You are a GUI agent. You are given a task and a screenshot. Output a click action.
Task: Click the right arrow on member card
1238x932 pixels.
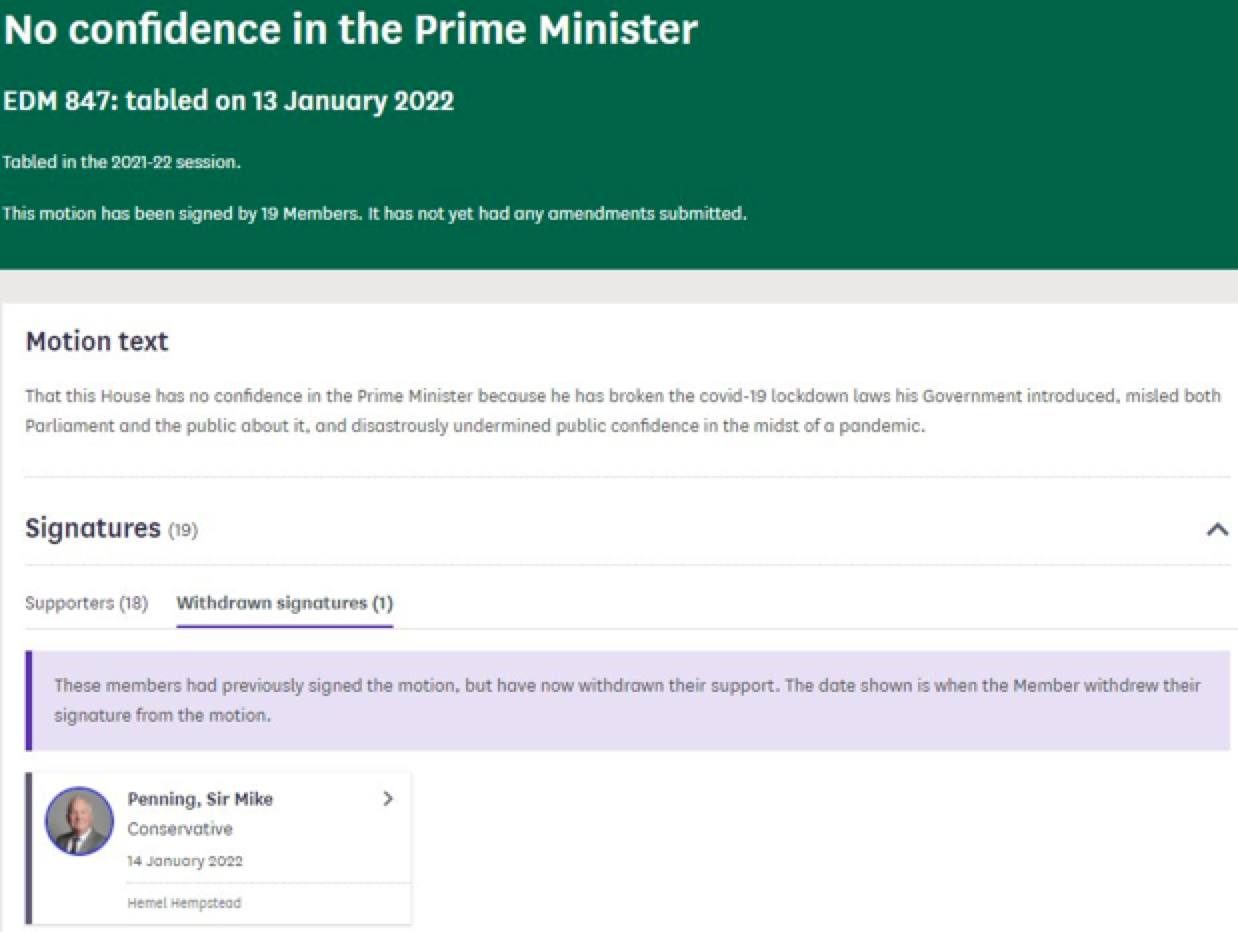tap(388, 799)
